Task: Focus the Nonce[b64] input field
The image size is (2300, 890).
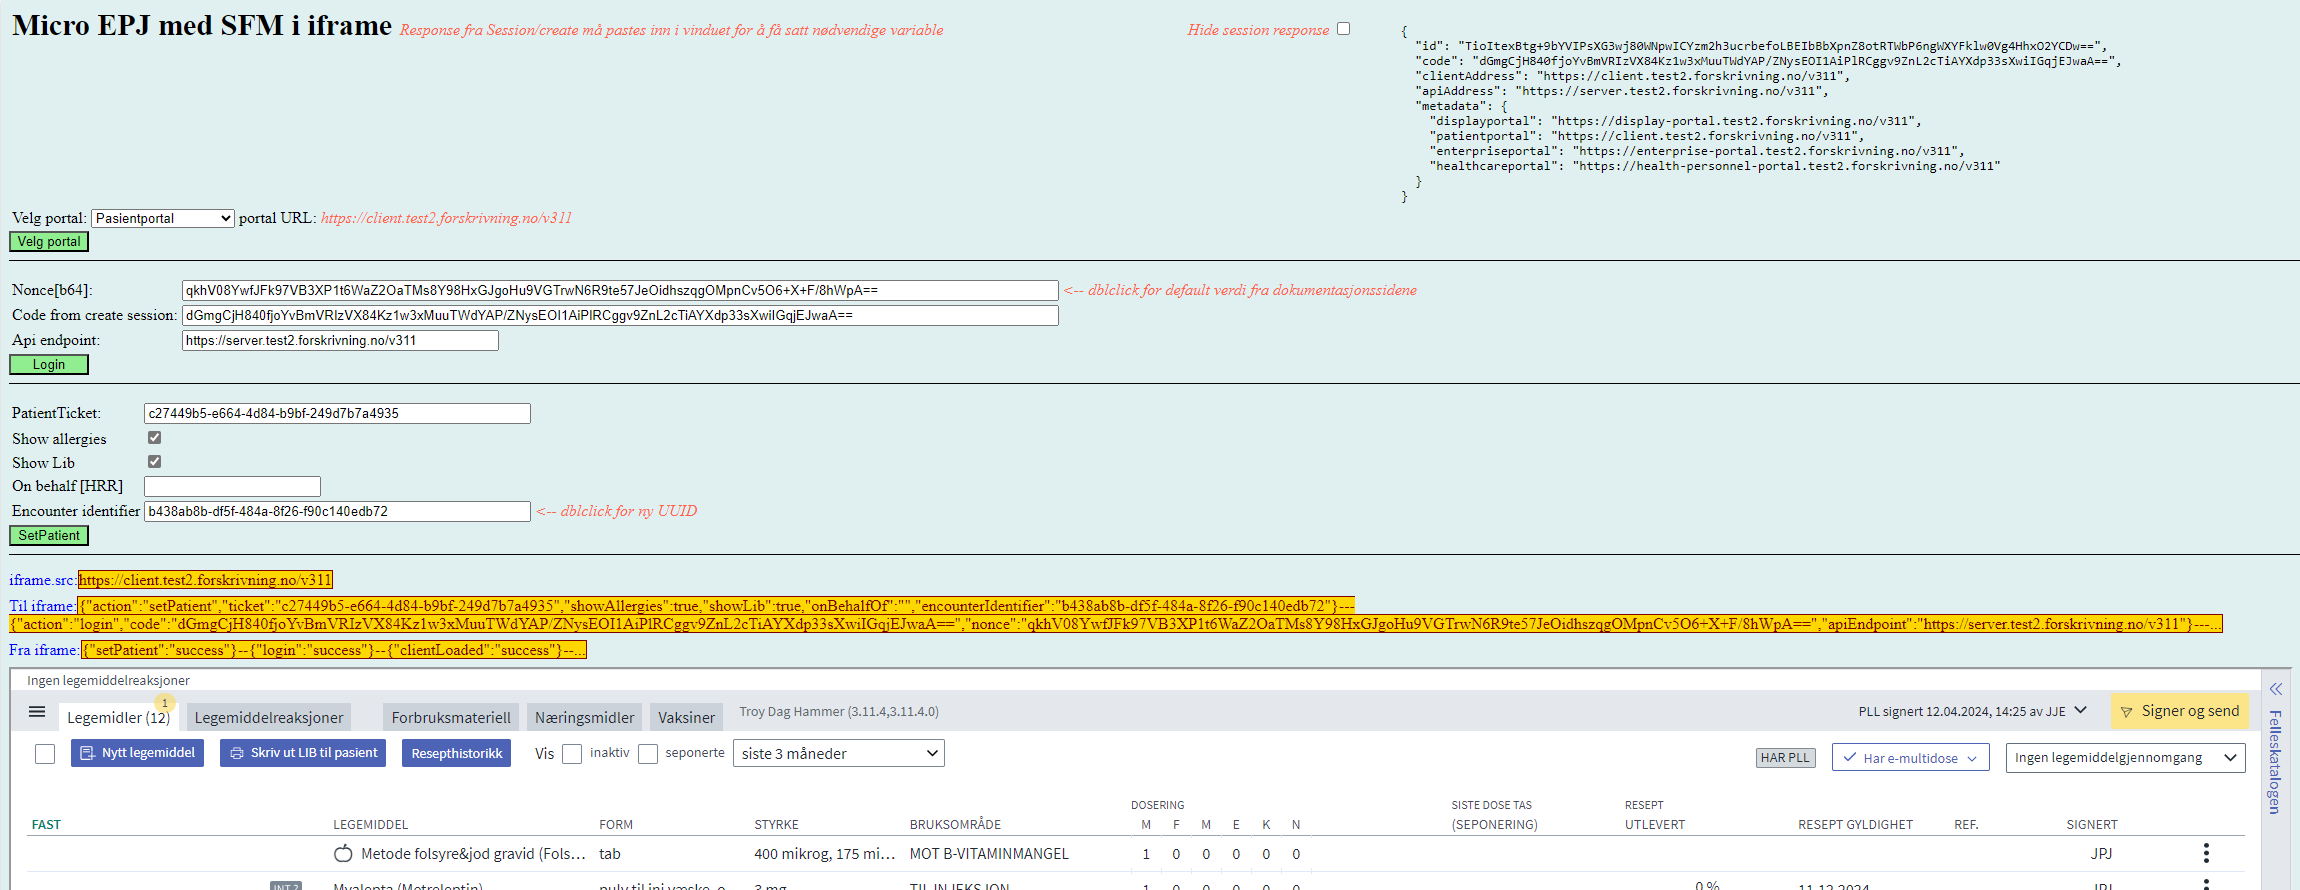Action: click(x=620, y=290)
